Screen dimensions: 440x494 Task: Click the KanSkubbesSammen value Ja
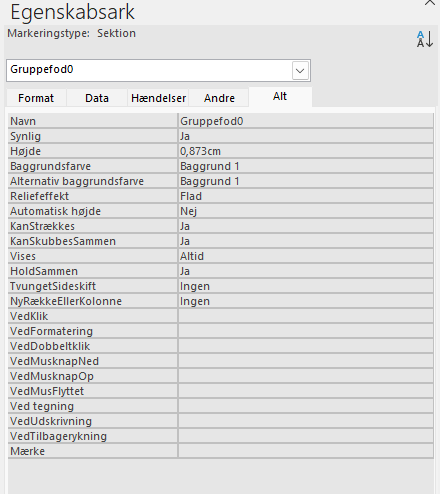pos(306,241)
